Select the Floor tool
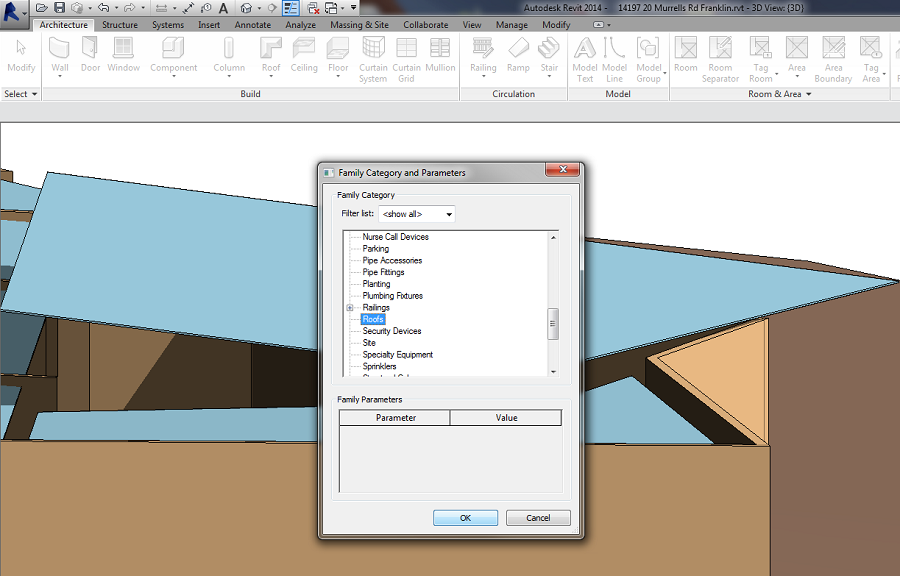 (338, 57)
